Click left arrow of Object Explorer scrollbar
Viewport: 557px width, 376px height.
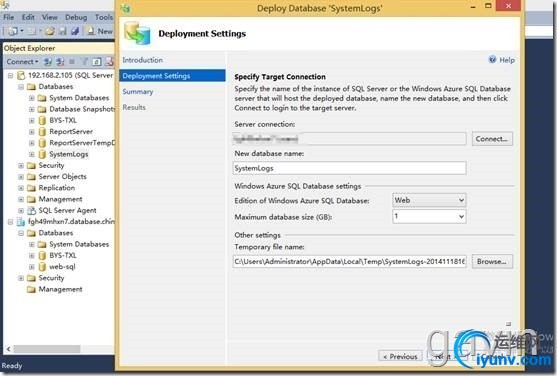click(x=8, y=349)
